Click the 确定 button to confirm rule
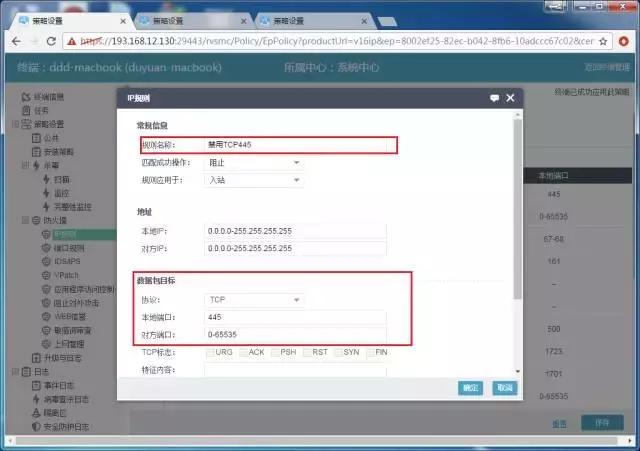The height and width of the screenshot is (451, 640). (469, 387)
